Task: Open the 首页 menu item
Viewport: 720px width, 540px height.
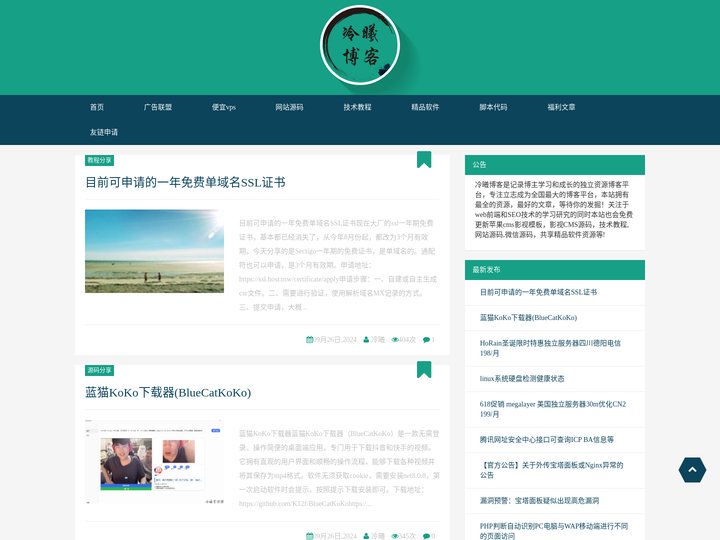Action: [x=97, y=107]
